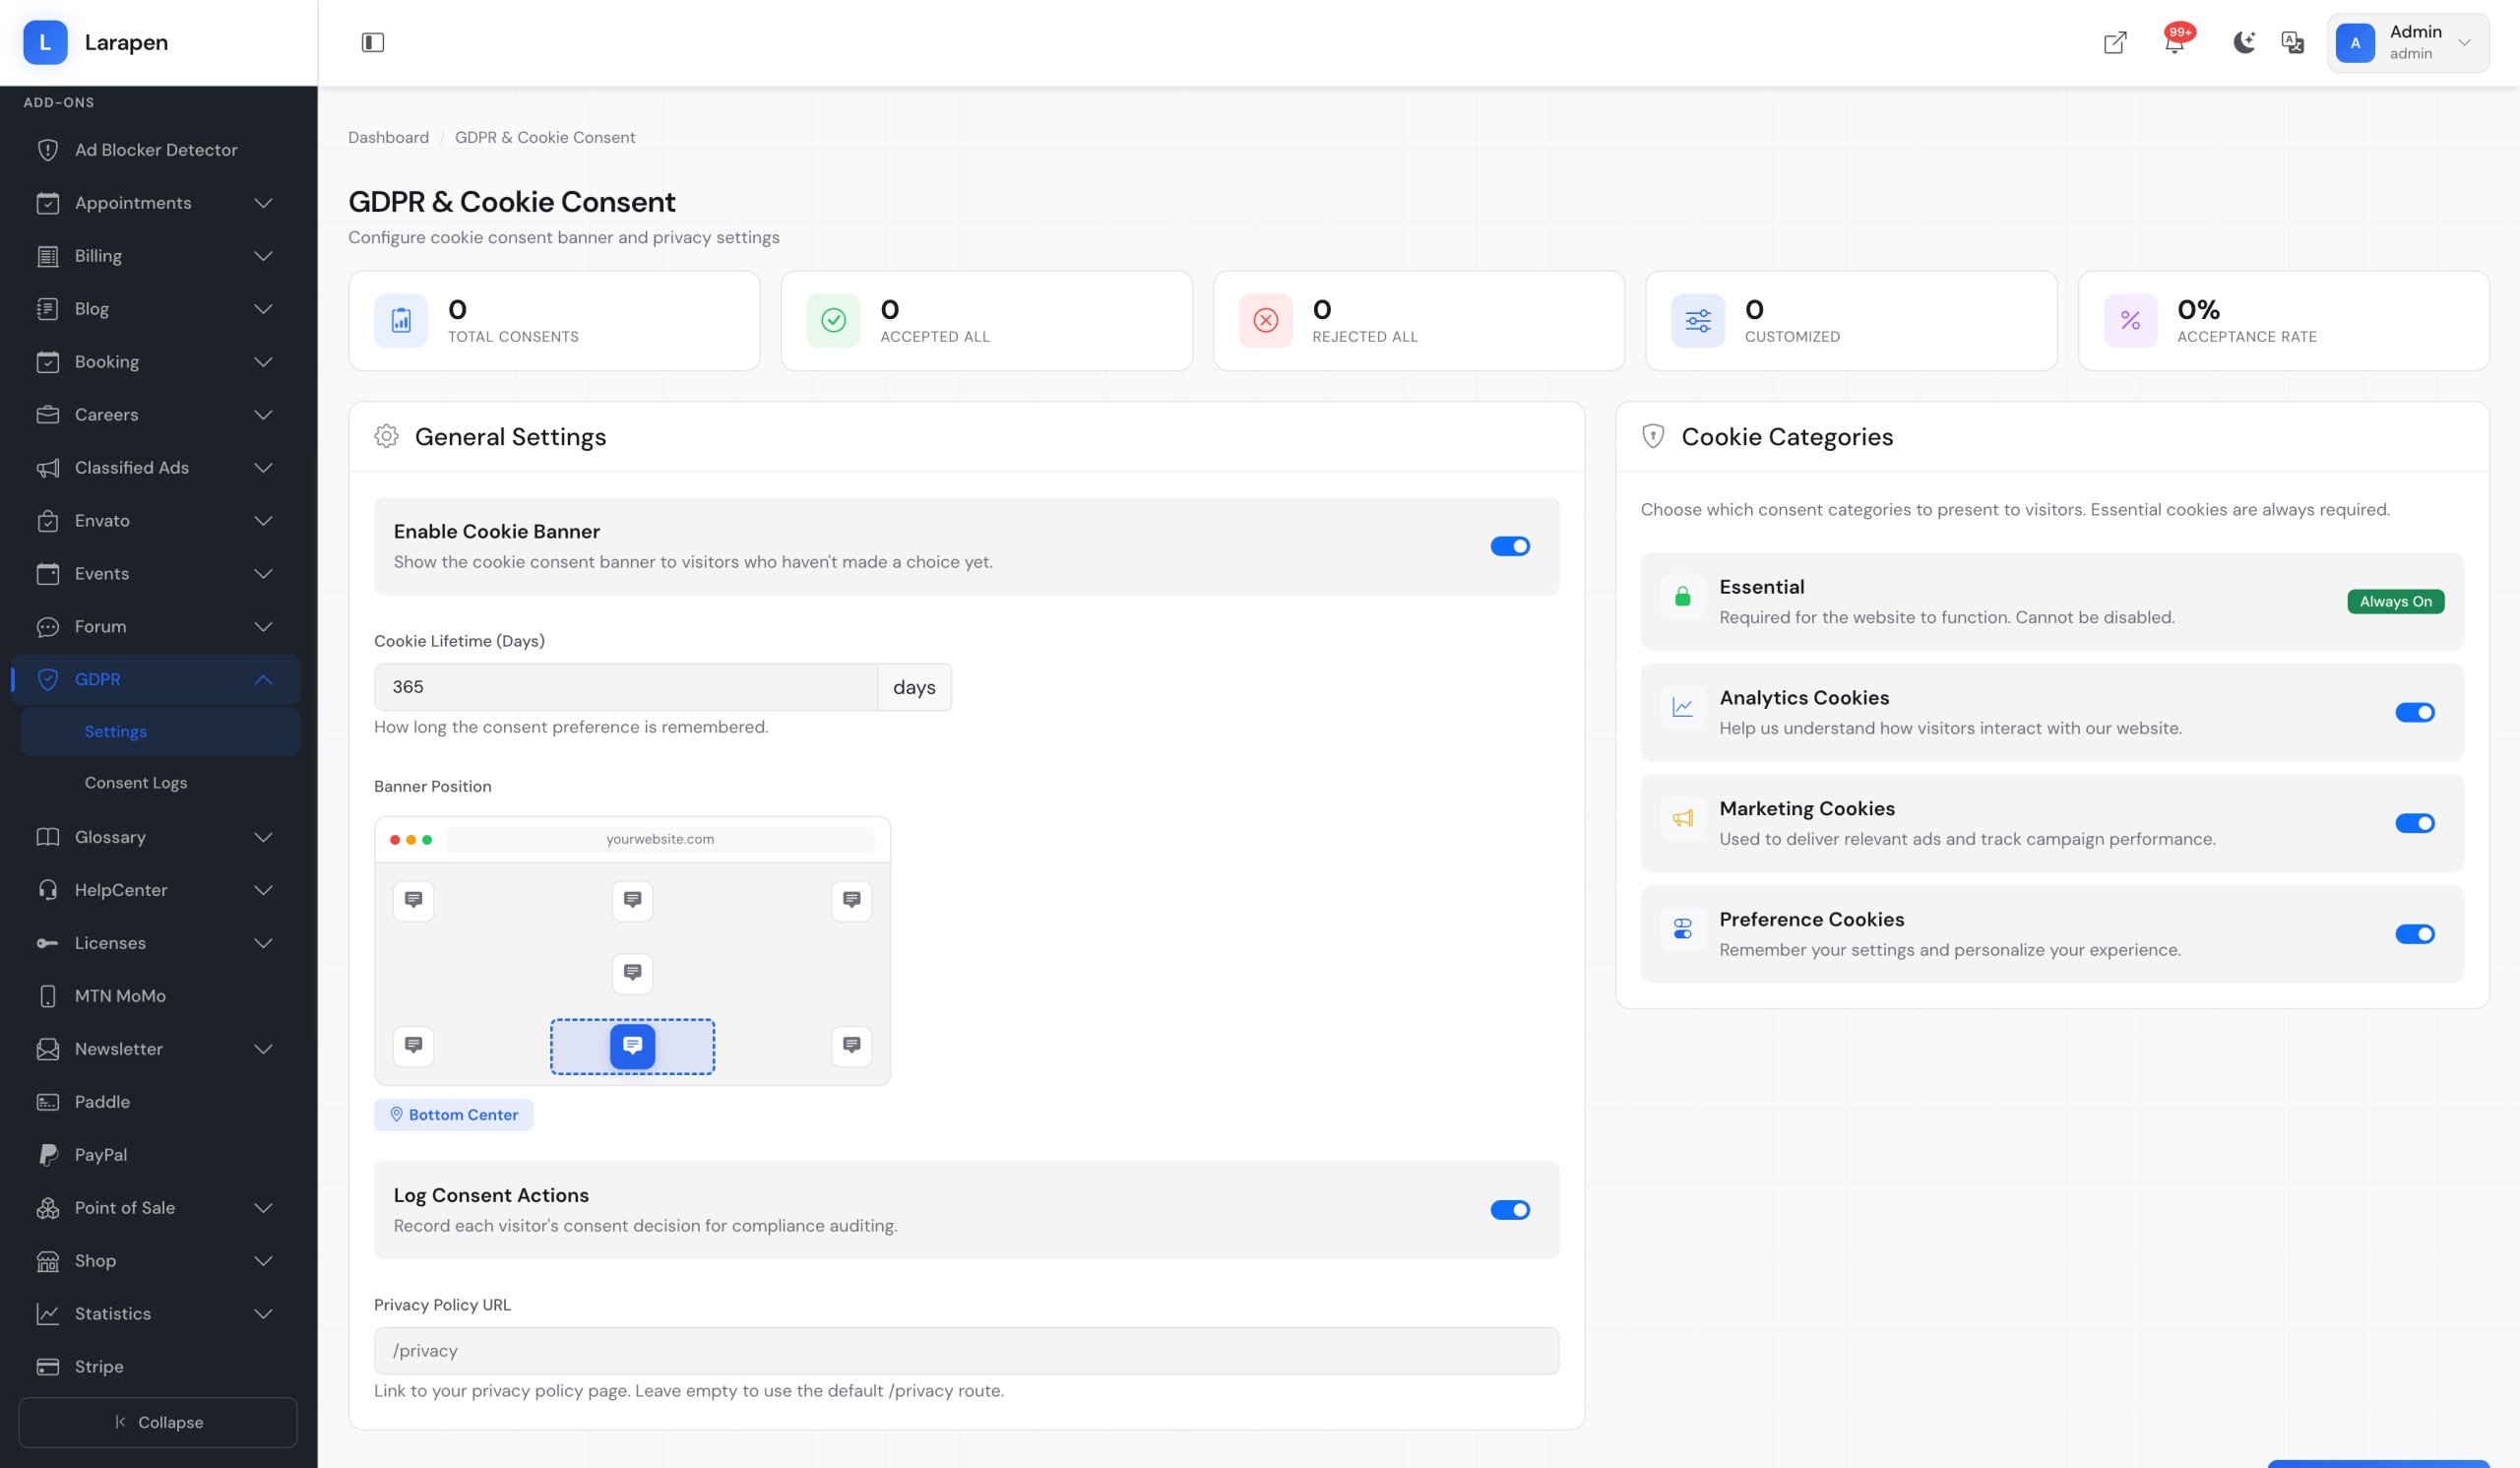This screenshot has width=2520, height=1468.
Task: Select top-right banner position icon
Action: pyautogui.click(x=851, y=900)
